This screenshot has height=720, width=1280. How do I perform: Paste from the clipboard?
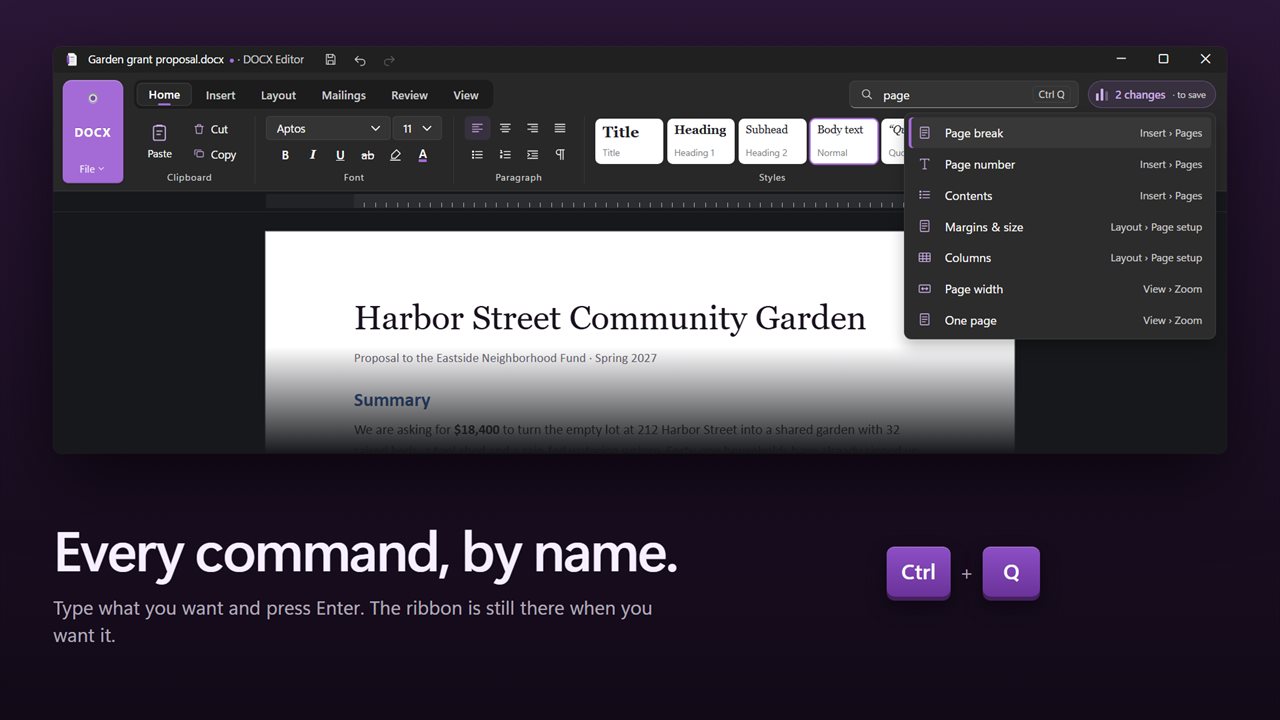(160, 141)
